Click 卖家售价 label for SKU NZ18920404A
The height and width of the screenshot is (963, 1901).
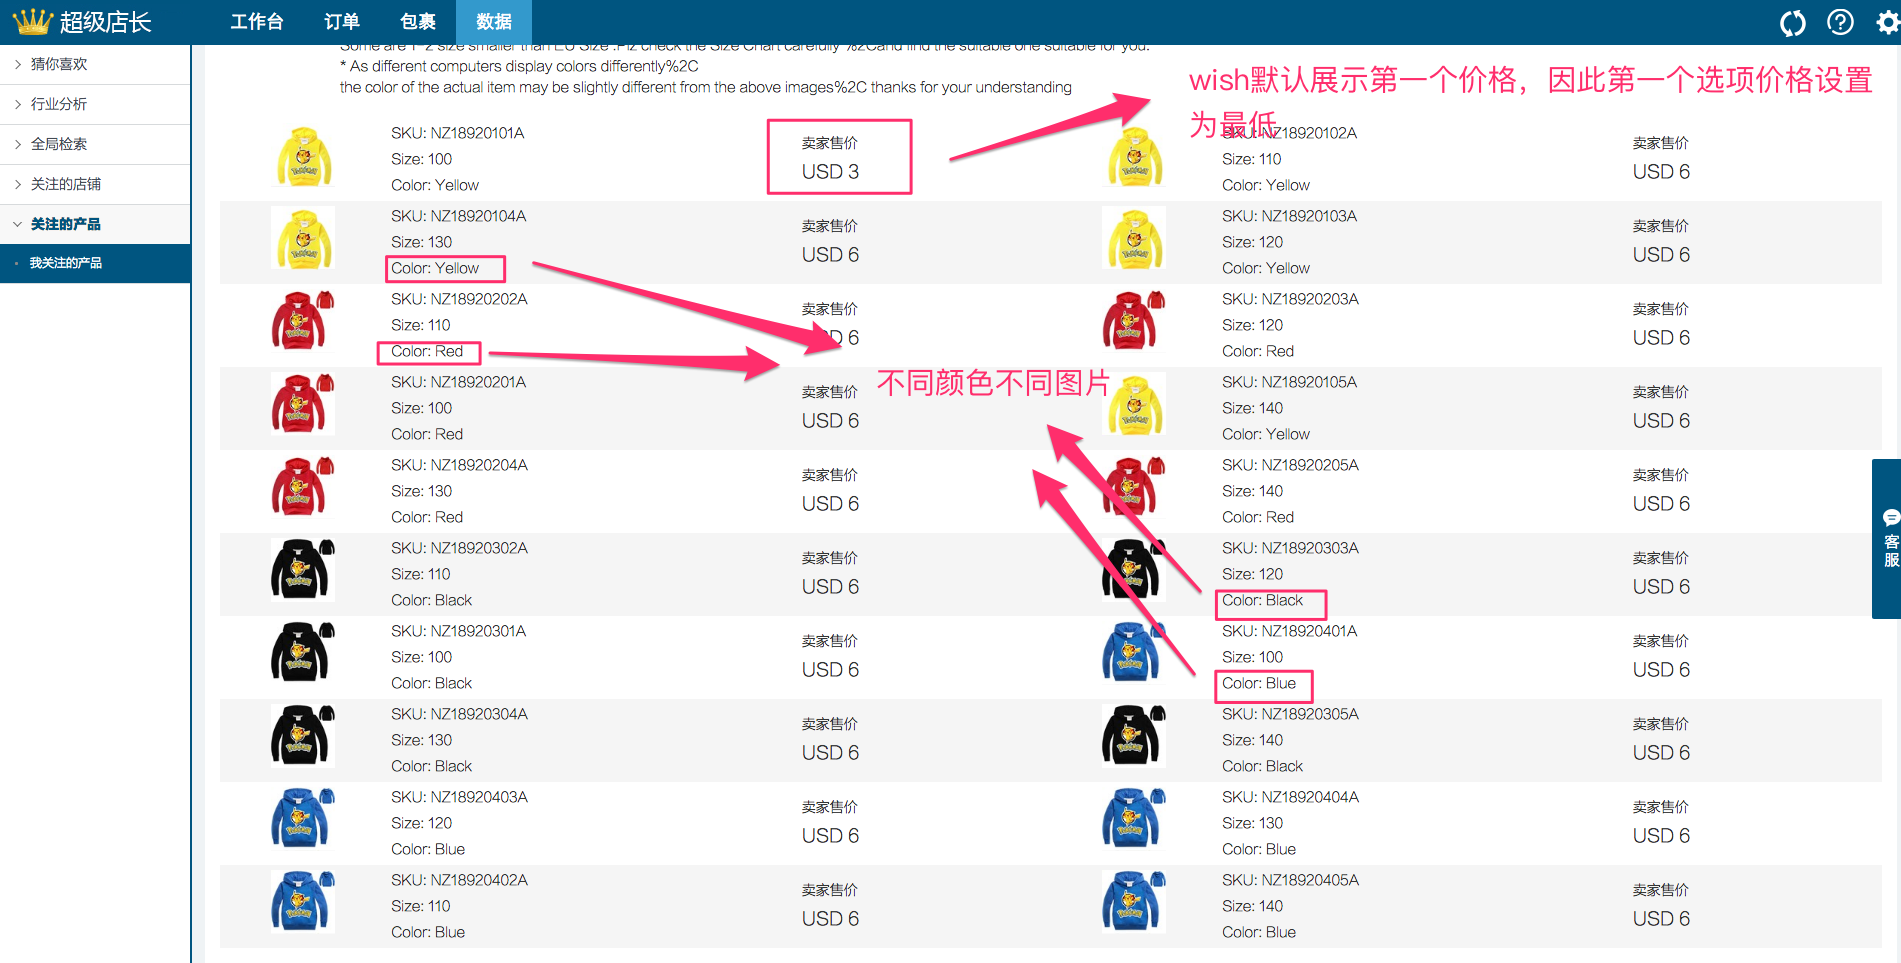pyautogui.click(x=1660, y=807)
